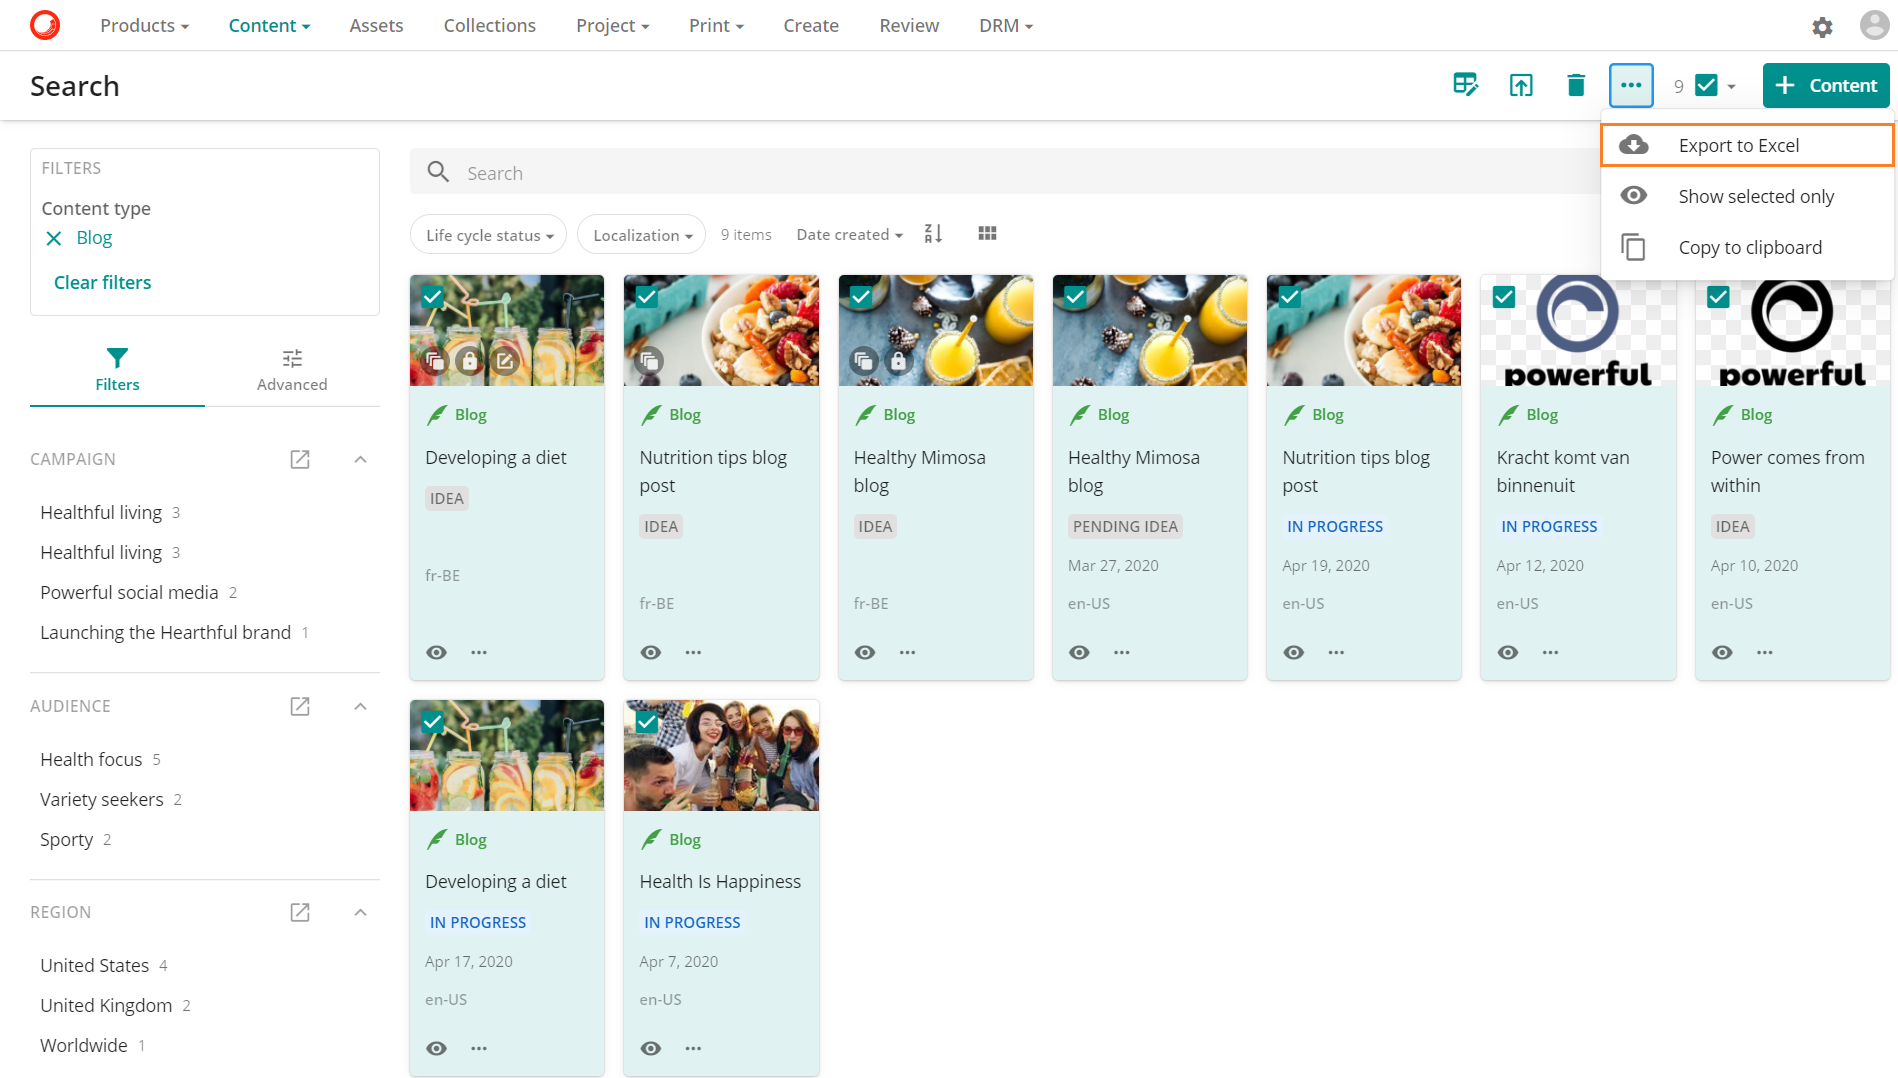
Task: Preview 'Developing a diet' using the eye icon
Action: [436, 652]
